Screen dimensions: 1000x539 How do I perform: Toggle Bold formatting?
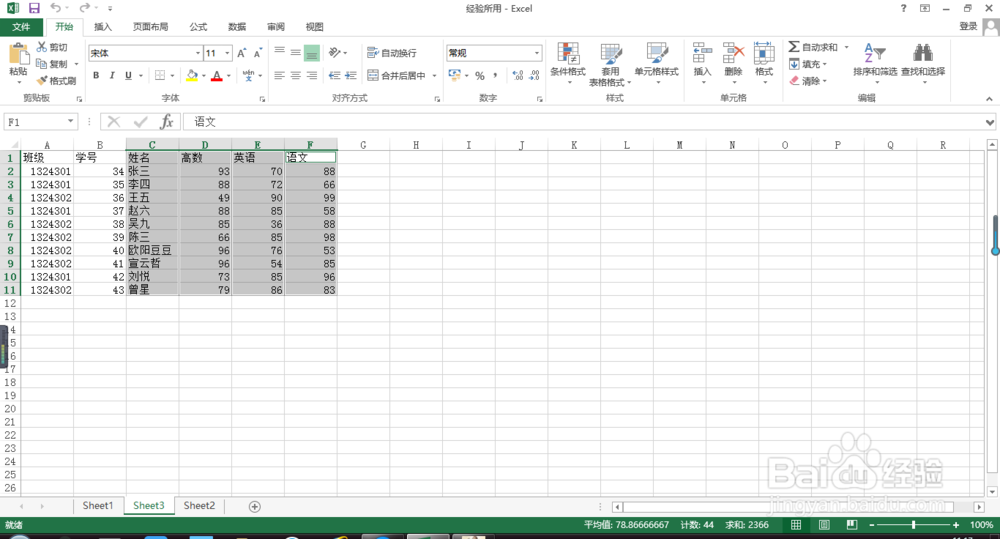point(96,75)
